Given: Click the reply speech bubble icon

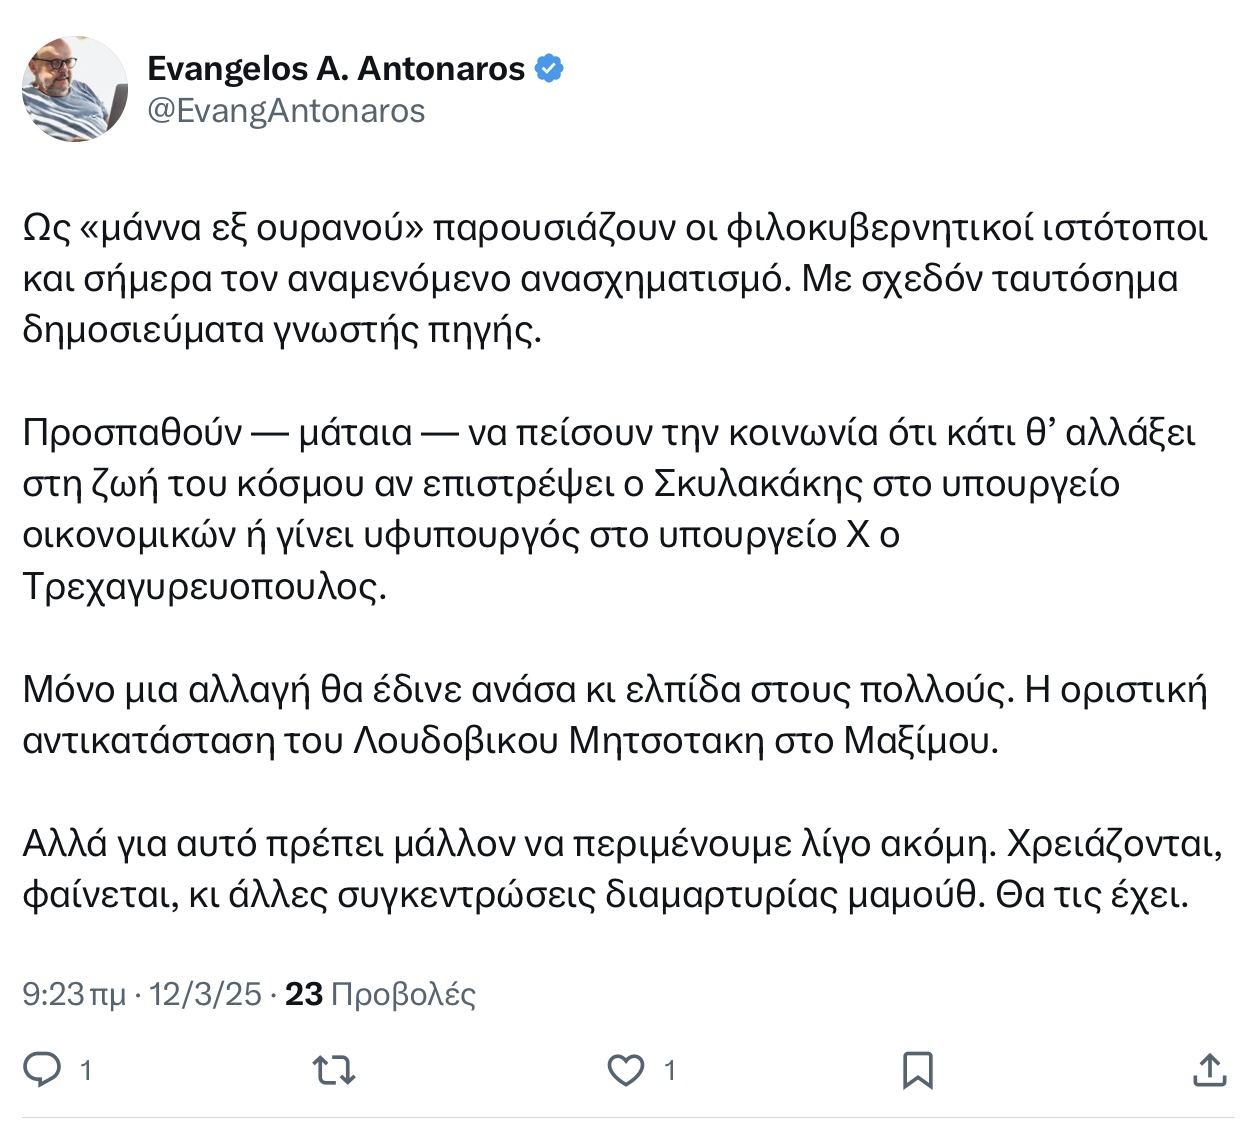Looking at the screenshot, I should pos(43,1070).
